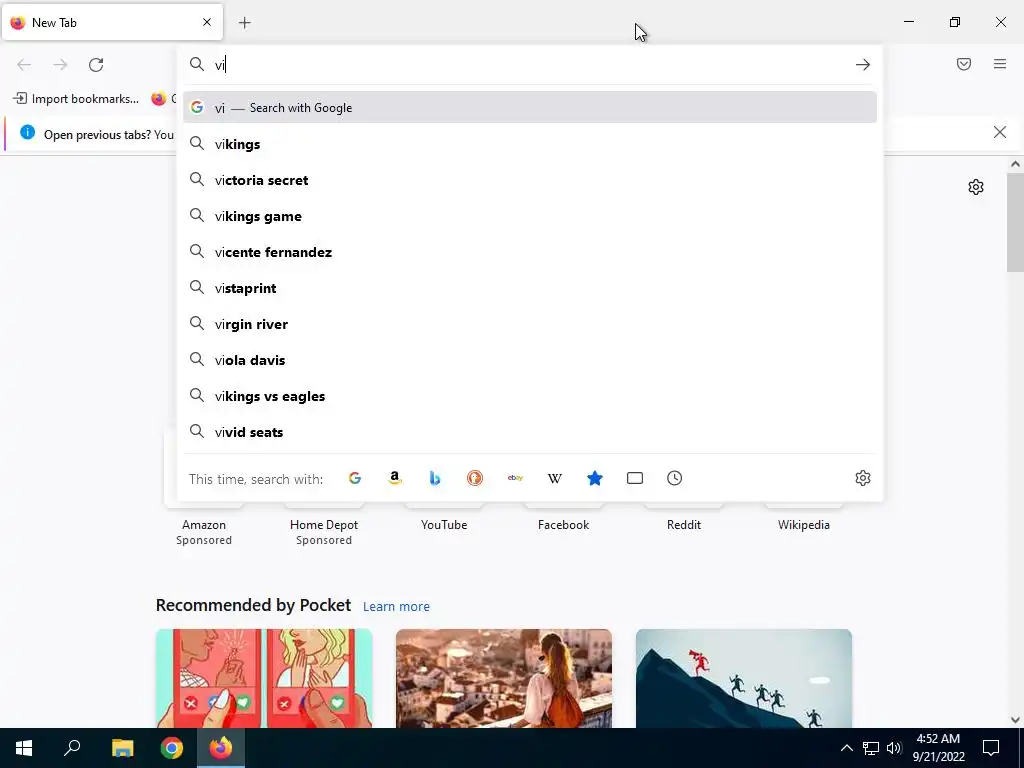Pick the 'vivid seats' suggestion
This screenshot has height=768, width=1024.
tap(530, 432)
